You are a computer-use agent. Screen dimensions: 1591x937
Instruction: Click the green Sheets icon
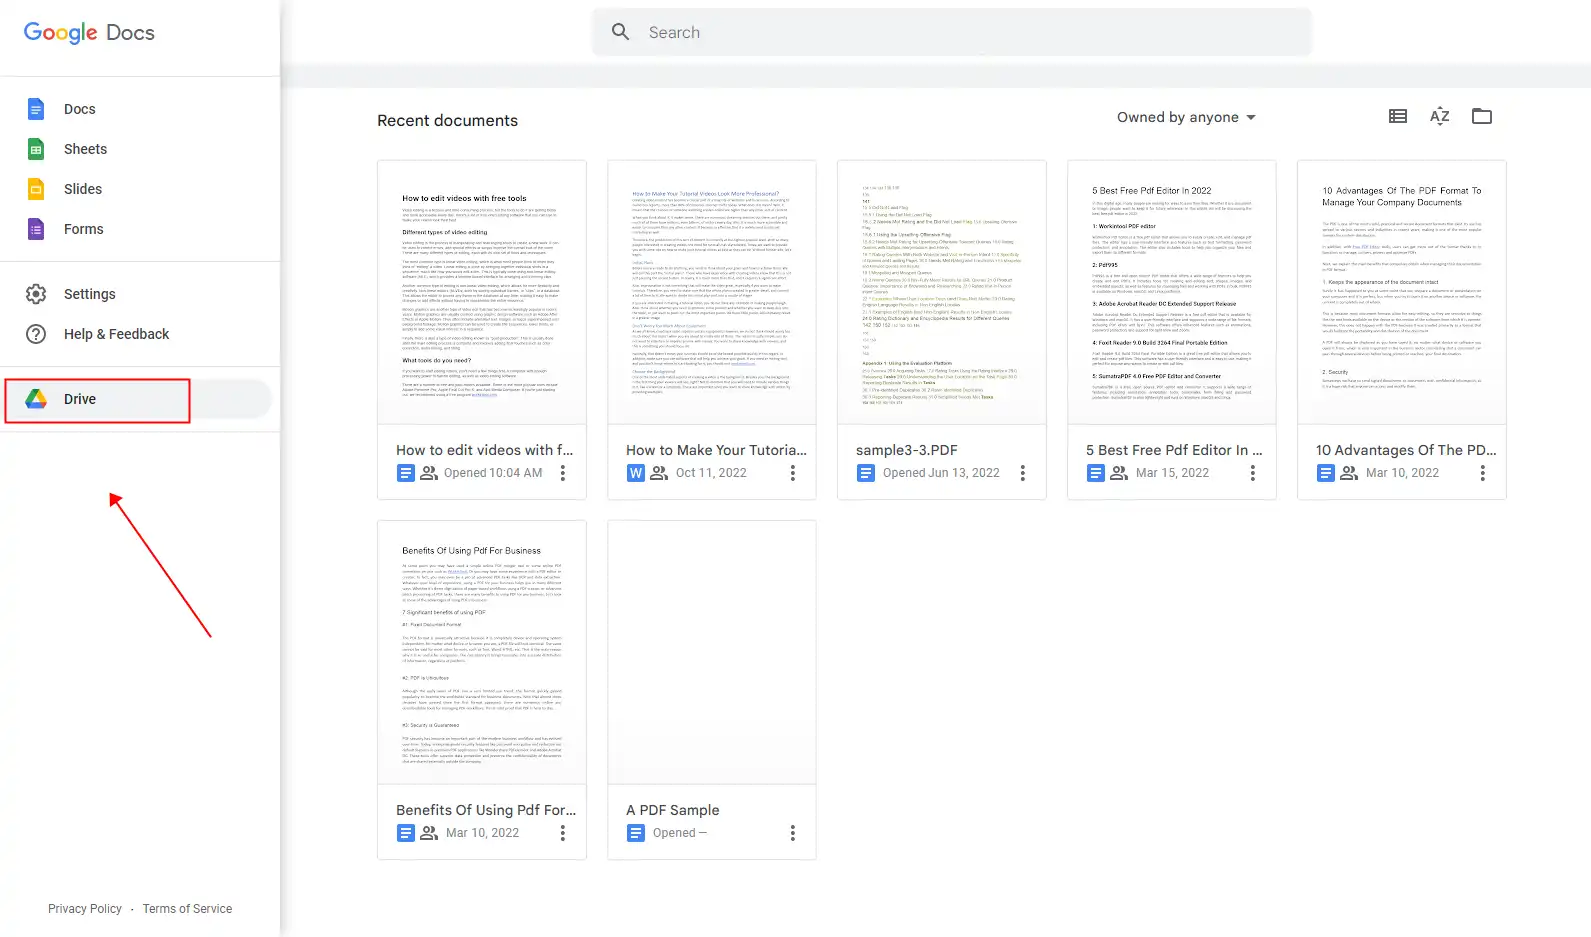tap(36, 149)
